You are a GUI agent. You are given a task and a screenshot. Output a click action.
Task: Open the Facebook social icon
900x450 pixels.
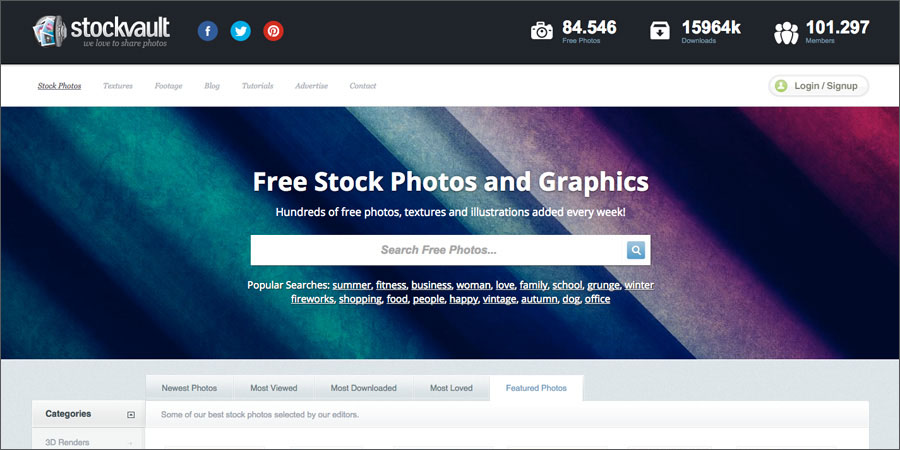point(208,30)
